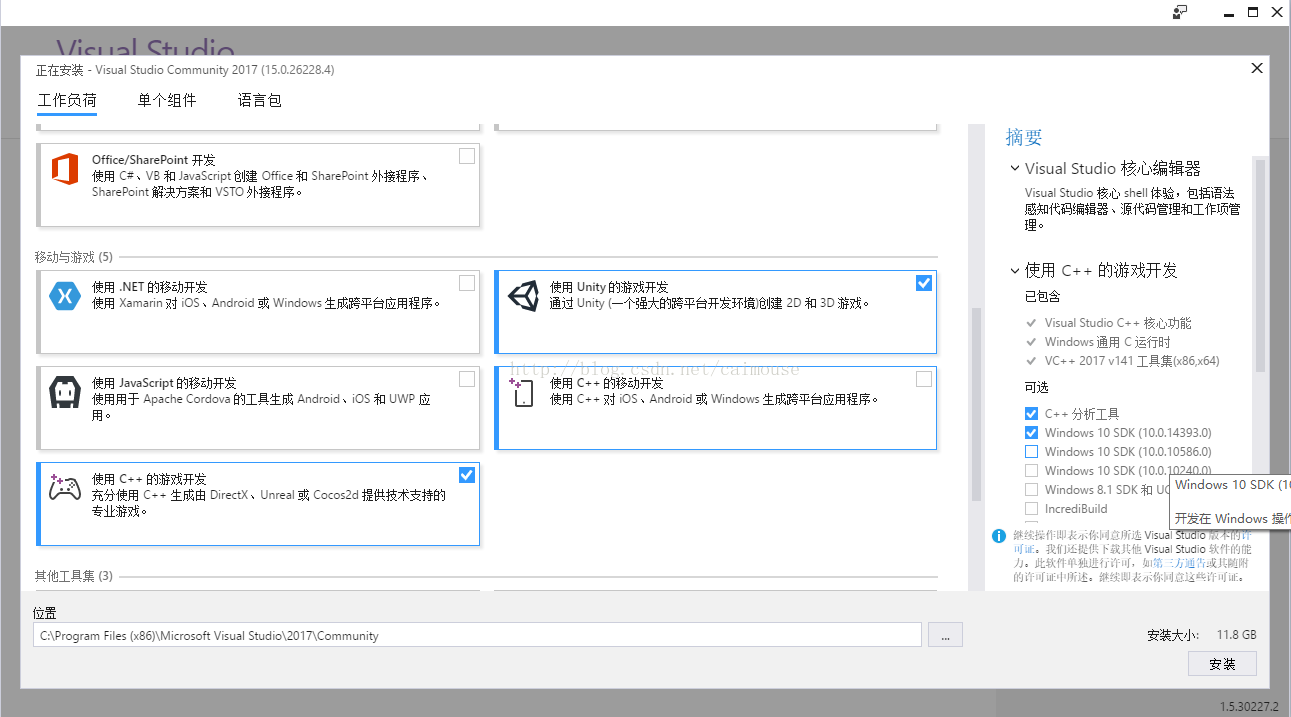Uncheck Windows 10 SDK (10.0.14393.0)
The height and width of the screenshot is (717, 1291).
pyautogui.click(x=1031, y=433)
